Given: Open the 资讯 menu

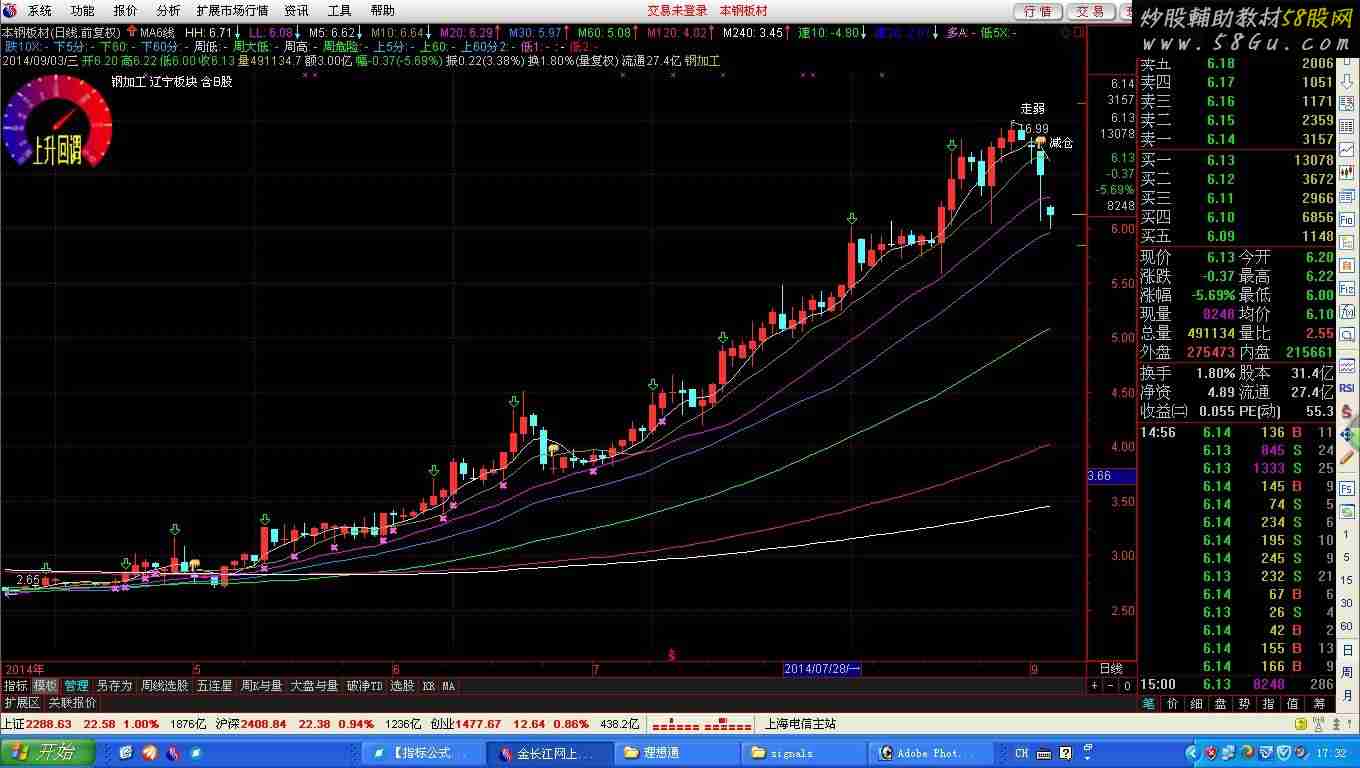Looking at the screenshot, I should (x=296, y=10).
